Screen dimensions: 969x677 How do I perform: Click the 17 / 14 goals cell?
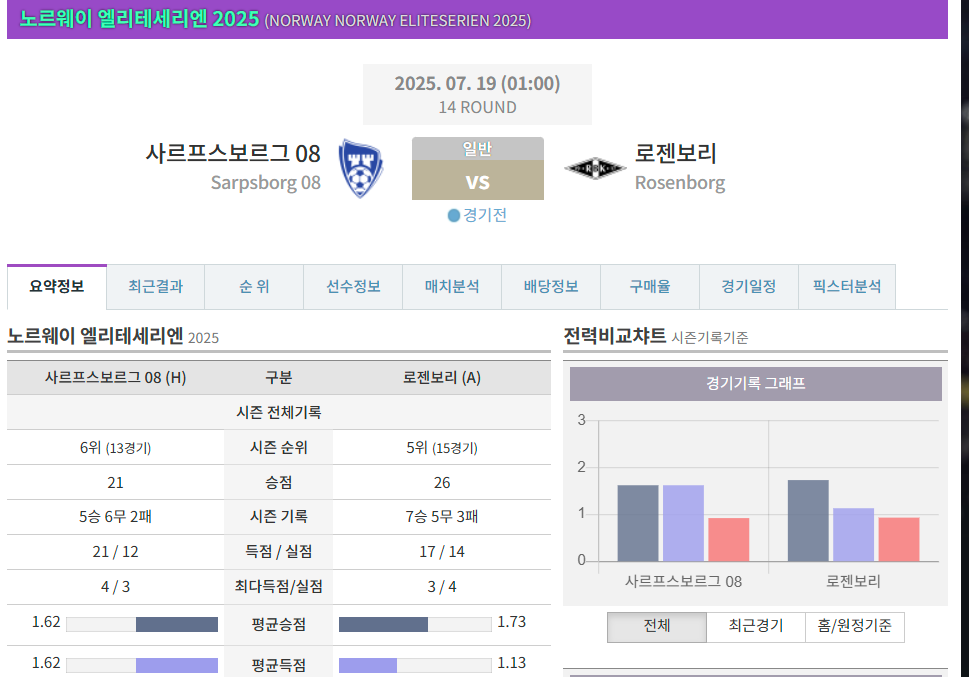coord(442,552)
